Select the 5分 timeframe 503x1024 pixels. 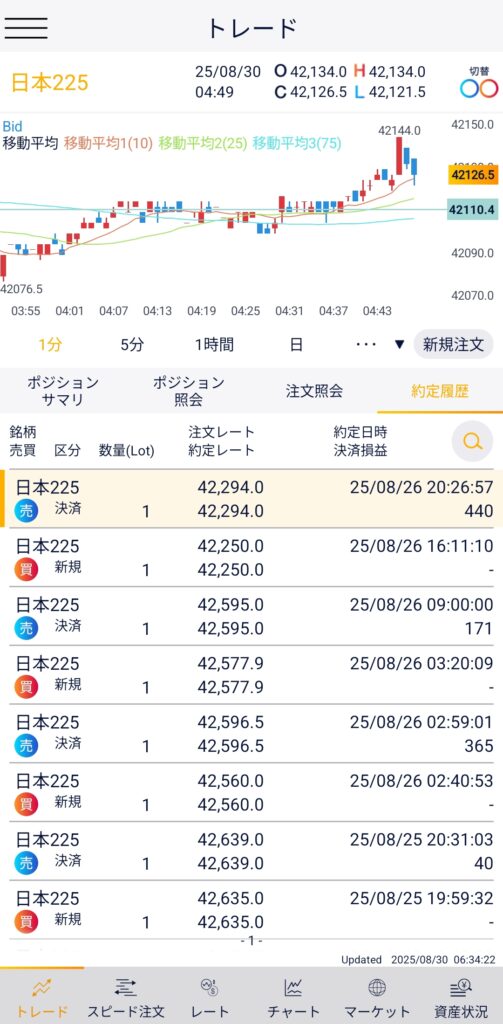132,345
